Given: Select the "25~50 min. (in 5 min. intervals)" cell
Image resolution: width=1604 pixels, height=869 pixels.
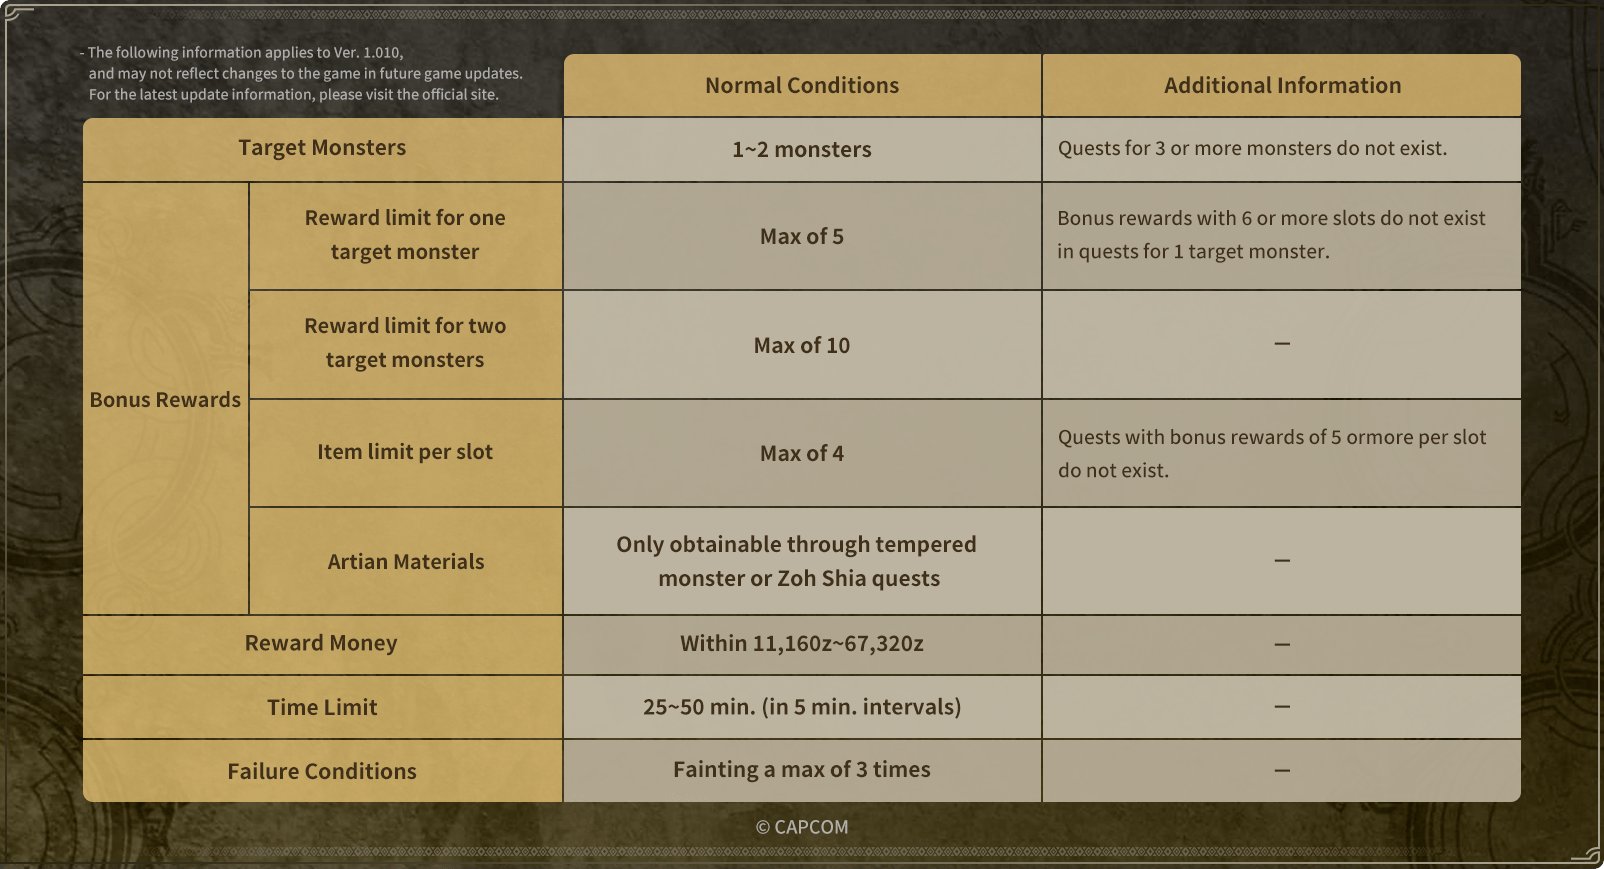Looking at the screenshot, I should (x=802, y=707).
